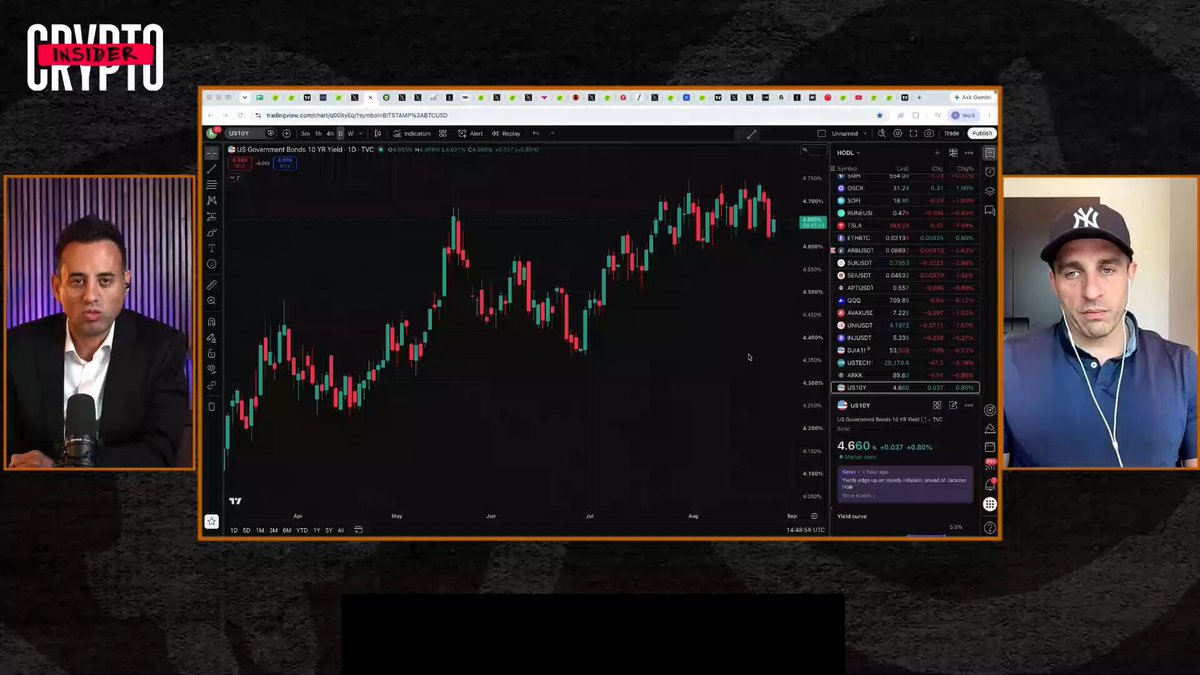Start bar Replay mode
This screenshot has width=1200, height=675.
pyautogui.click(x=506, y=133)
